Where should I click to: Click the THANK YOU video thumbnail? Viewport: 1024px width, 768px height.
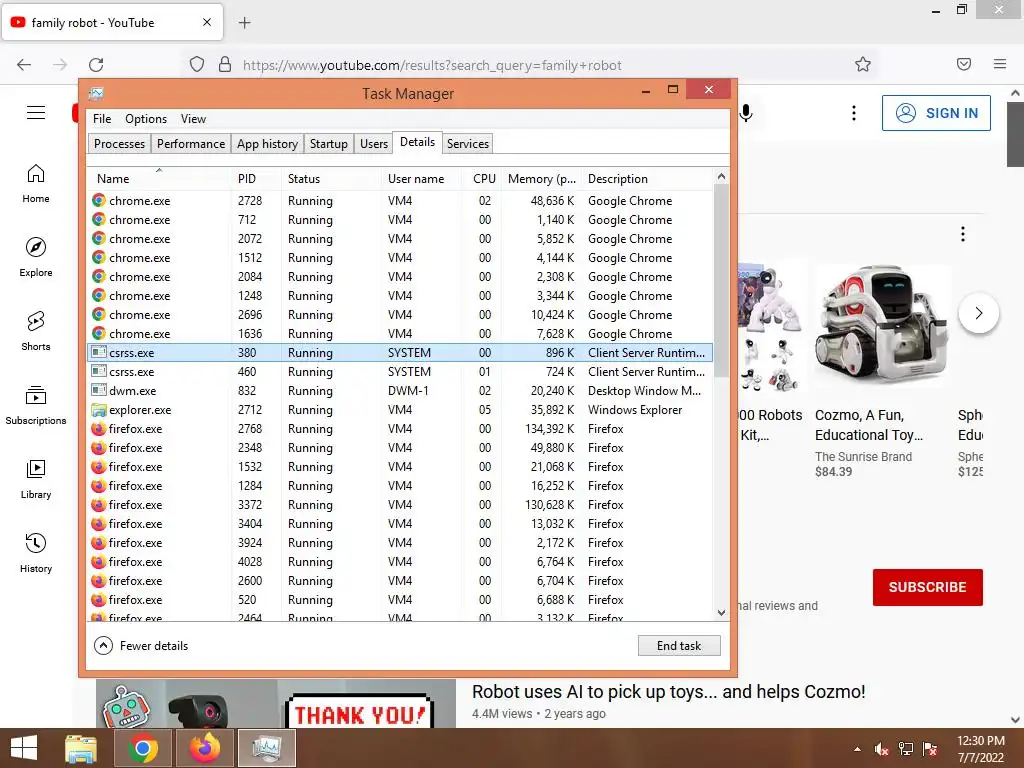(276, 704)
